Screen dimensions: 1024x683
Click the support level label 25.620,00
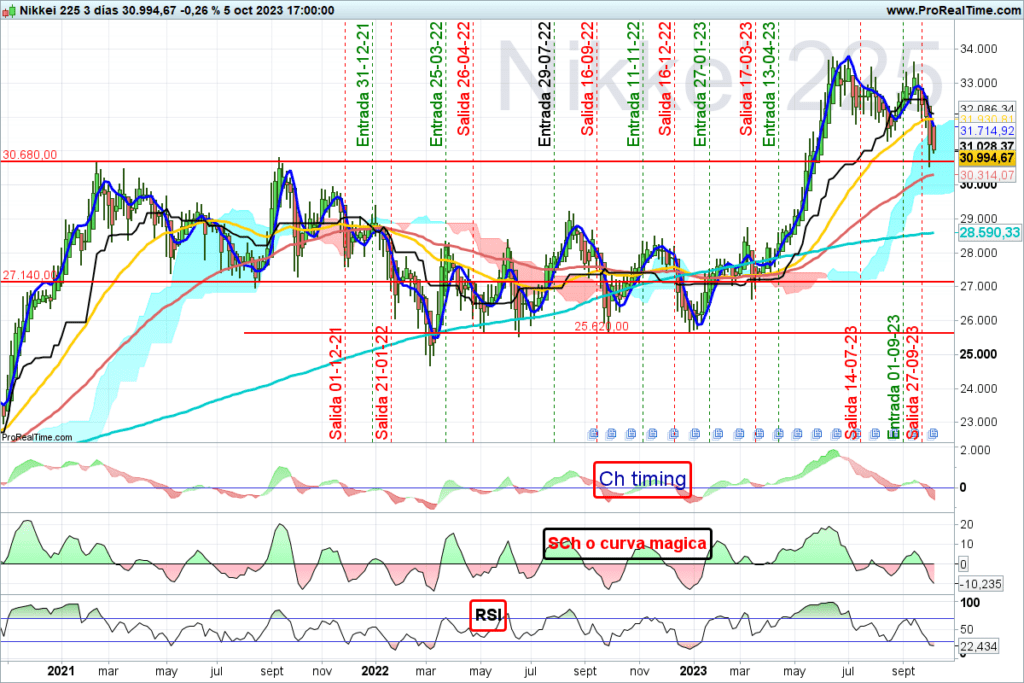coord(601,326)
